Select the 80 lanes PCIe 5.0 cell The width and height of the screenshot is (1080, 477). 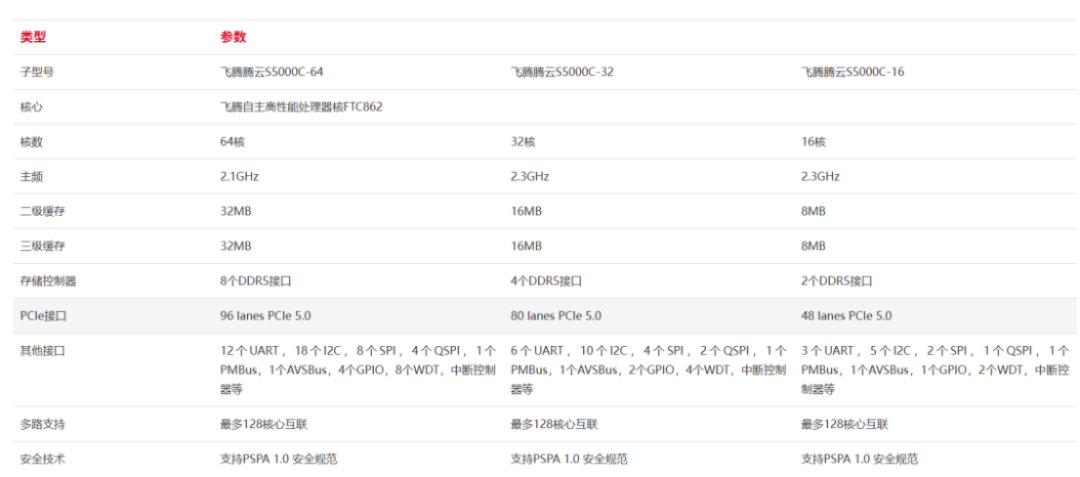click(x=556, y=316)
